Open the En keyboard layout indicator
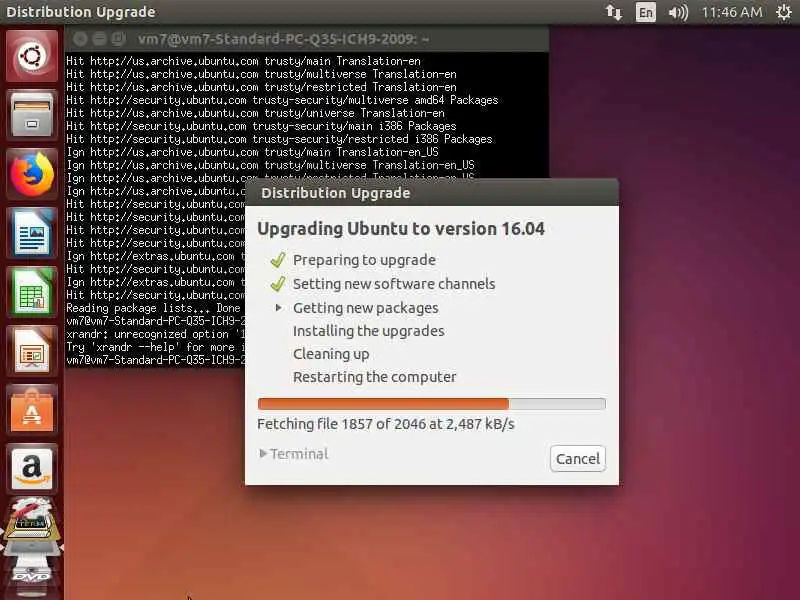The image size is (800, 600). tap(645, 12)
